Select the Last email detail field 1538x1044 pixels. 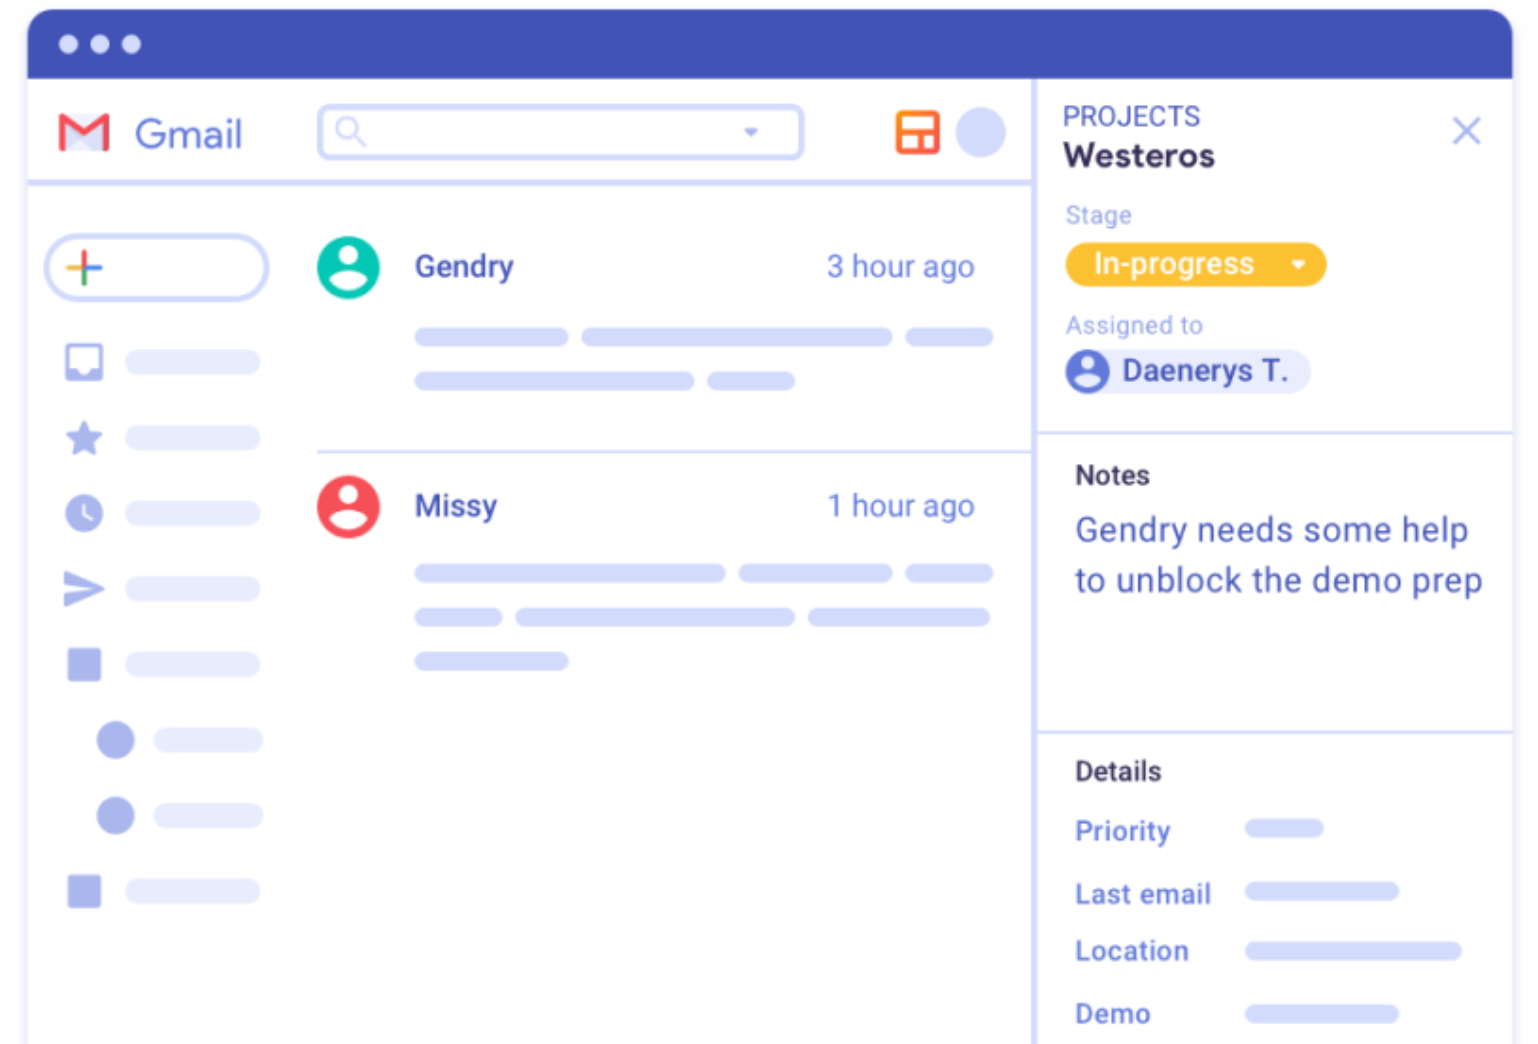tap(1237, 893)
